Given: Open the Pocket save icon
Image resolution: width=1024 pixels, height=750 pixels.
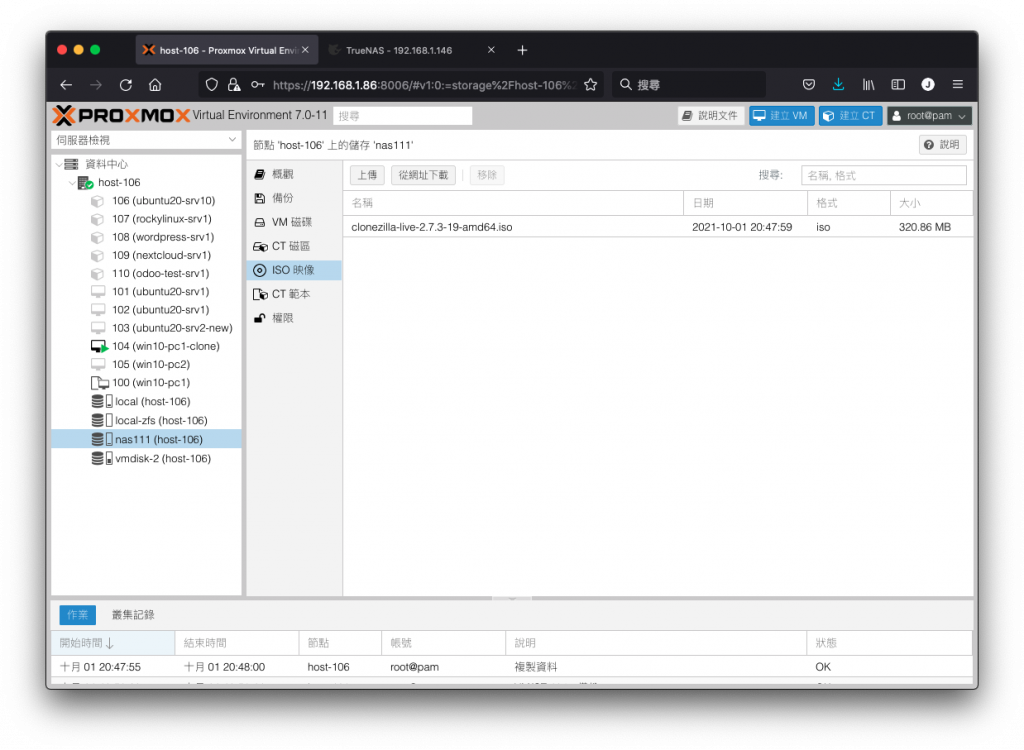Looking at the screenshot, I should (x=808, y=84).
